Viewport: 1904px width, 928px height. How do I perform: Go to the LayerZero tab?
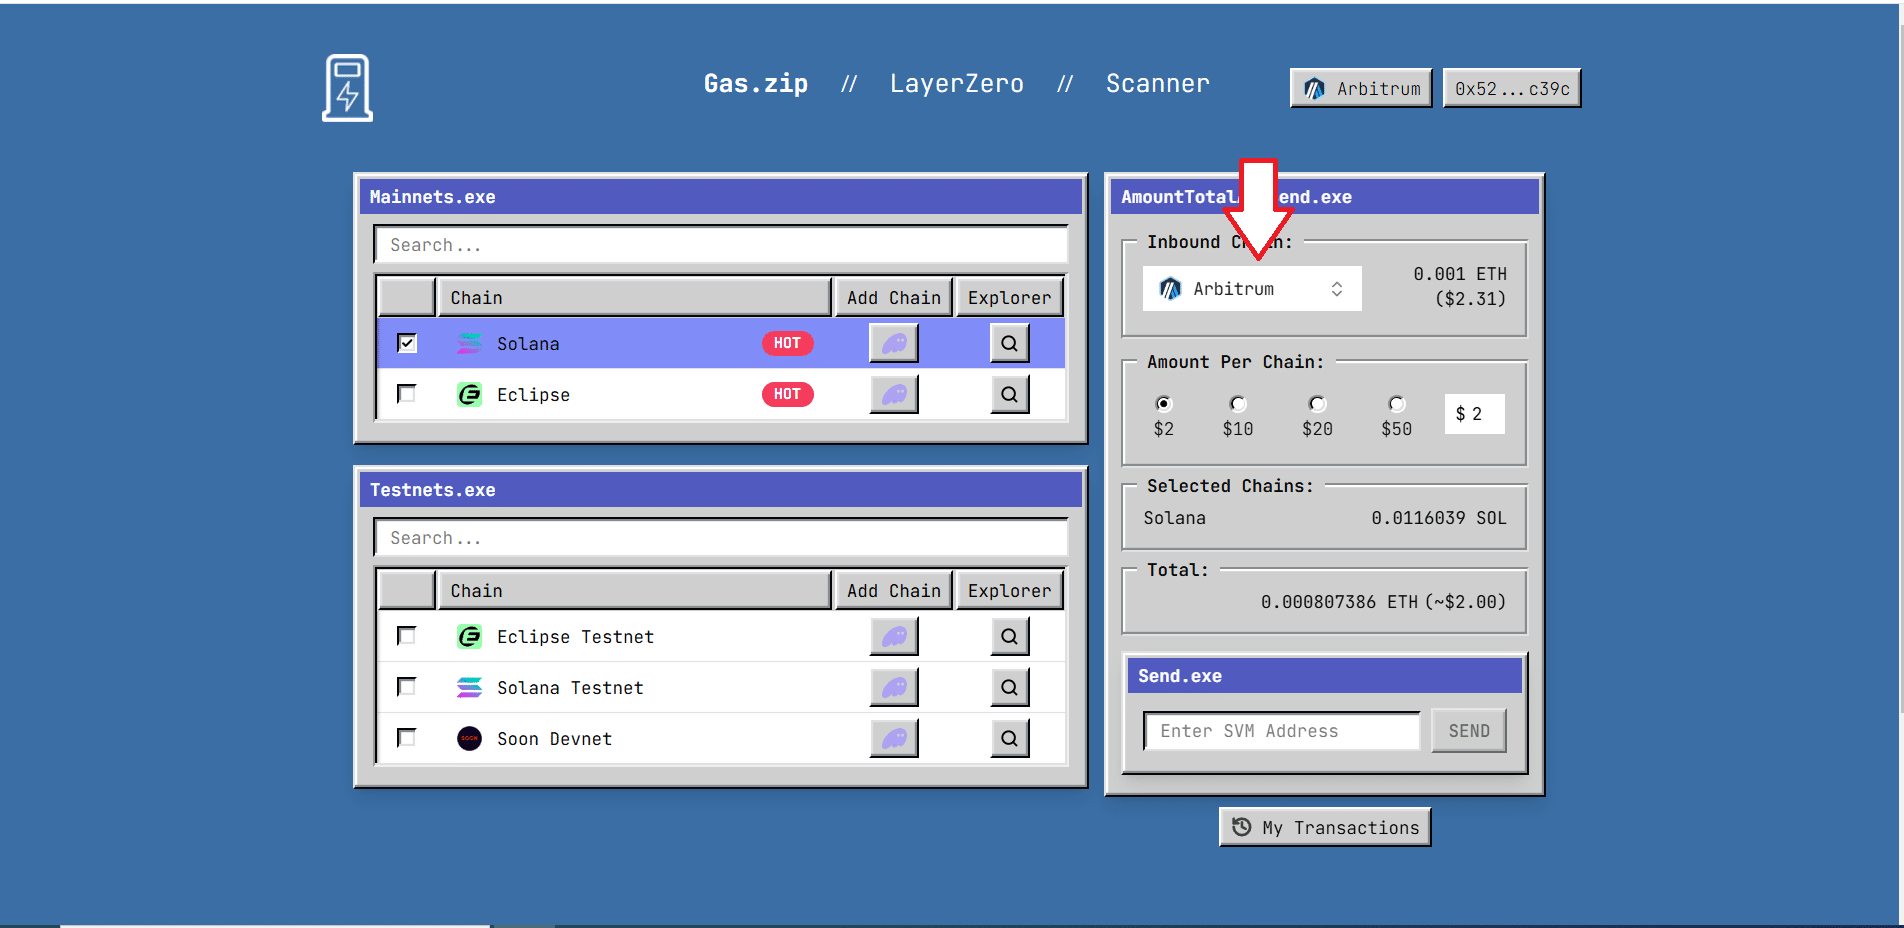957,84
